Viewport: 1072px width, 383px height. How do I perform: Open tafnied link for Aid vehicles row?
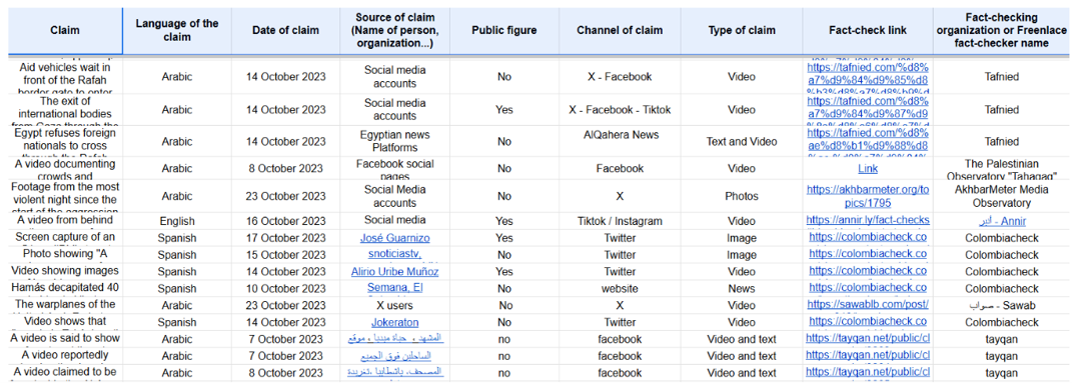pyautogui.click(x=868, y=77)
